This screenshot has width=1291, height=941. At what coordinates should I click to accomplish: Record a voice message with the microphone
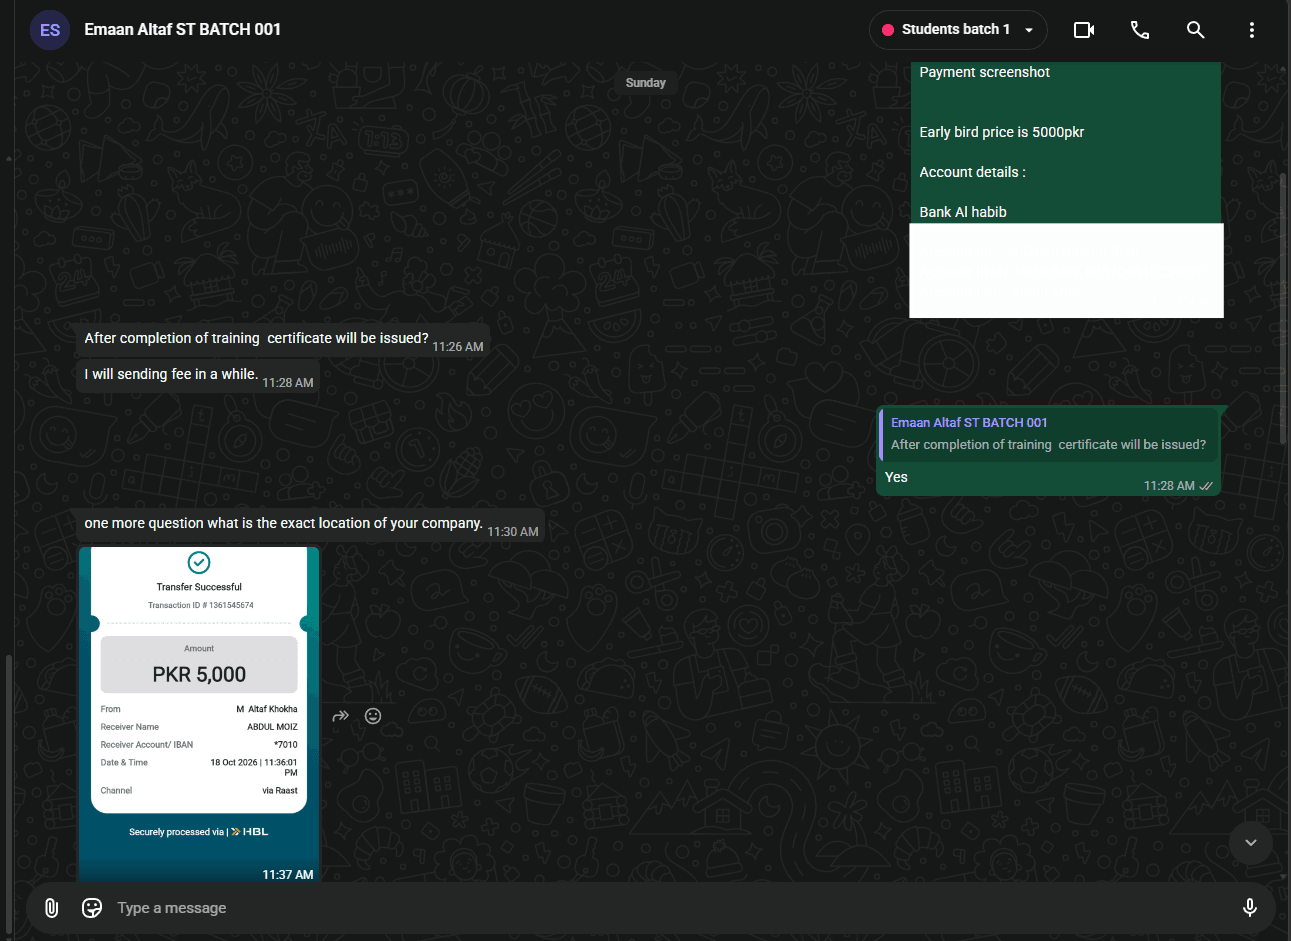(1249, 908)
